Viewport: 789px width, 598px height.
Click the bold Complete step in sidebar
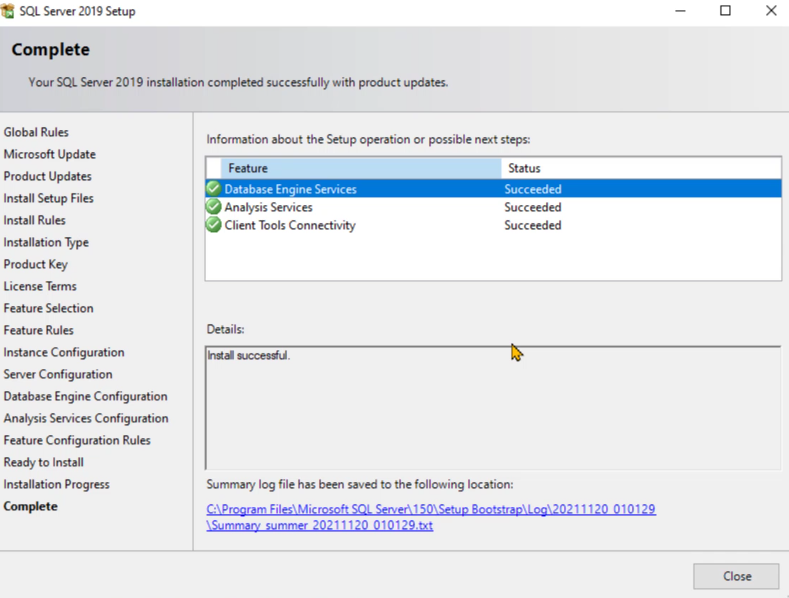click(x=31, y=506)
